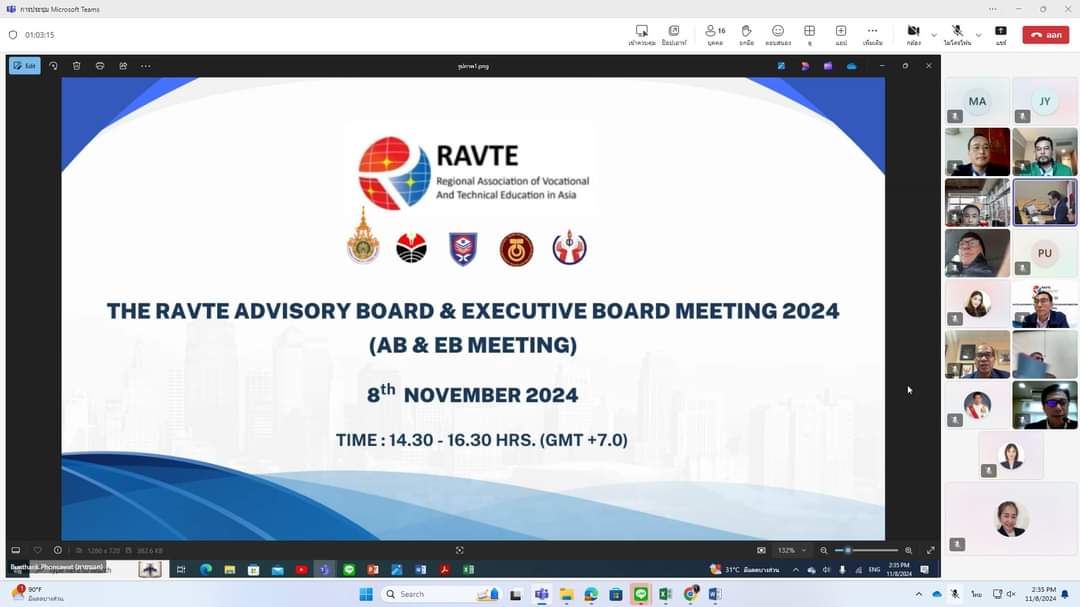The width and height of the screenshot is (1080, 607).
Task: Expand hidden icons chevron in shared screen tray
Action: (x=796, y=570)
